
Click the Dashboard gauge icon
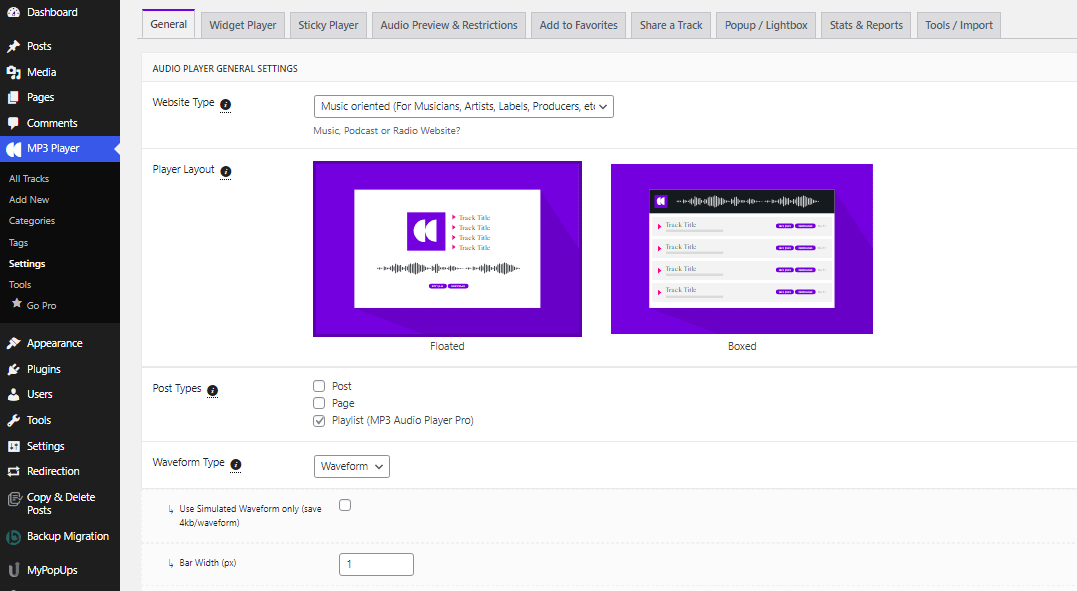(x=13, y=12)
